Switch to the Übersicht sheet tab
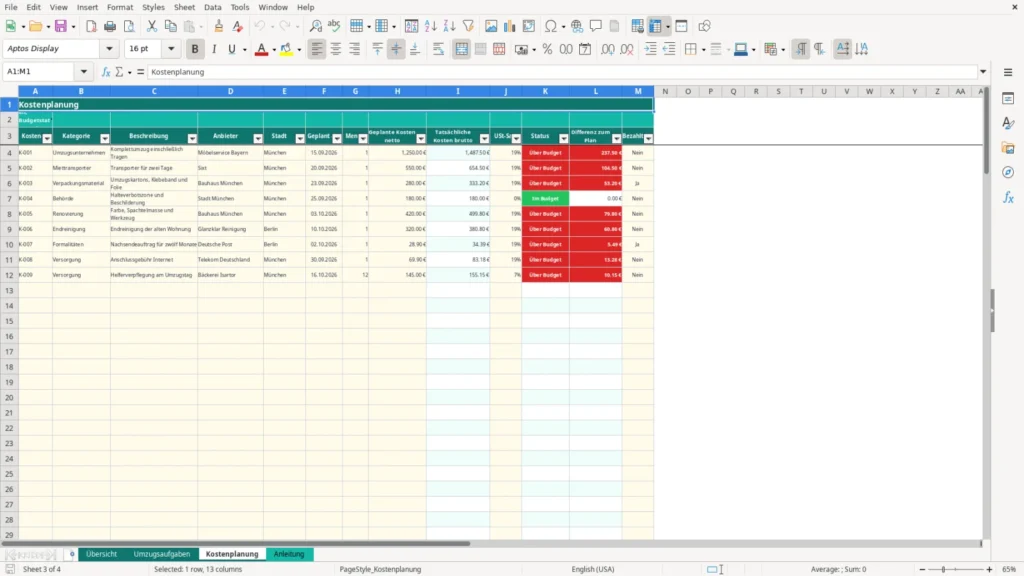 [101, 554]
